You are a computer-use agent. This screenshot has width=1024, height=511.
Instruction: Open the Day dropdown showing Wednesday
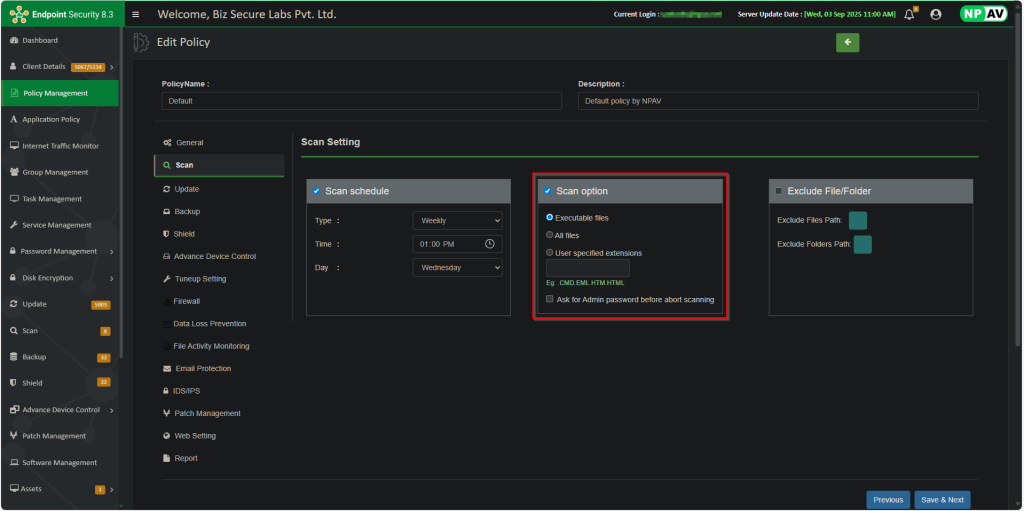coord(457,268)
